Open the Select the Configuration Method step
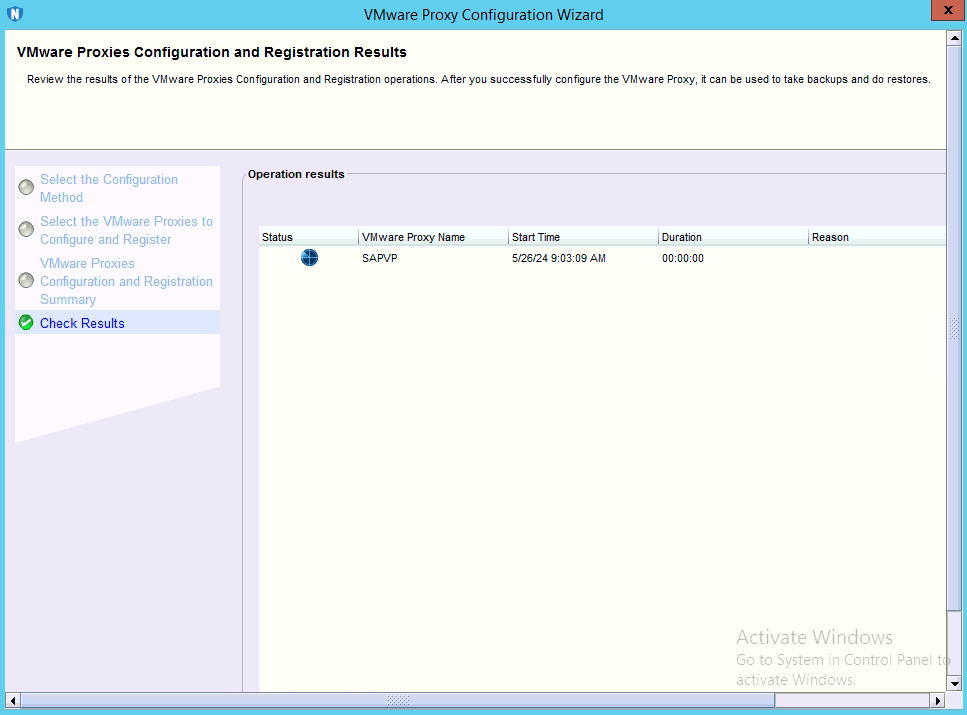 109,188
